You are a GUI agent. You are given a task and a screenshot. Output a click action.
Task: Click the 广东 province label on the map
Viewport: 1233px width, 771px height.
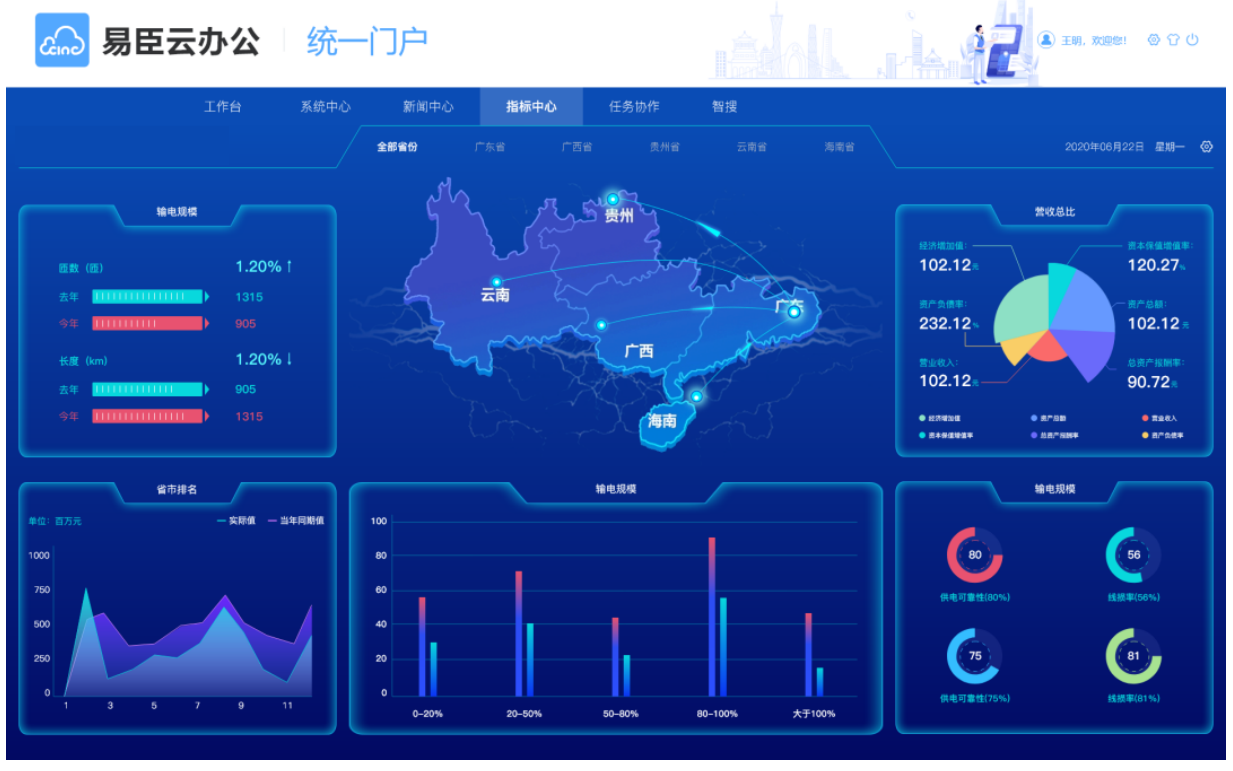pos(790,306)
